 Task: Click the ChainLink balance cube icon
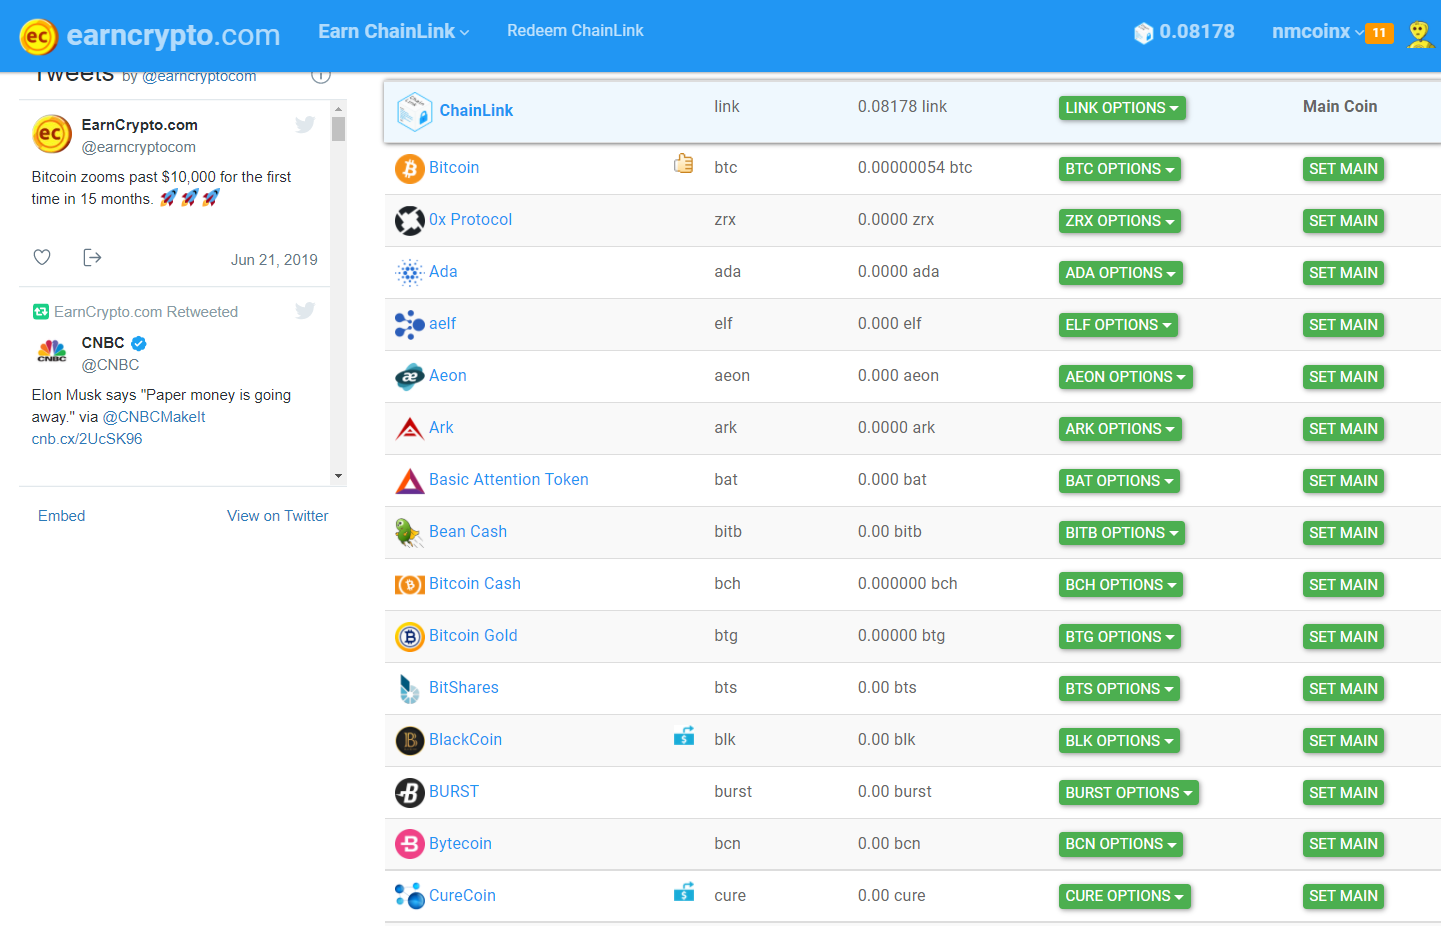pos(1143,33)
